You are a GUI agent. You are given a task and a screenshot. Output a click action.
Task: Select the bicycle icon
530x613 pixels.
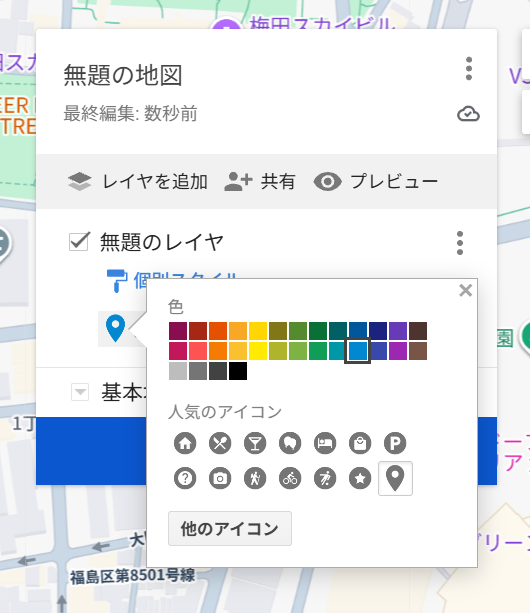[x=290, y=478]
